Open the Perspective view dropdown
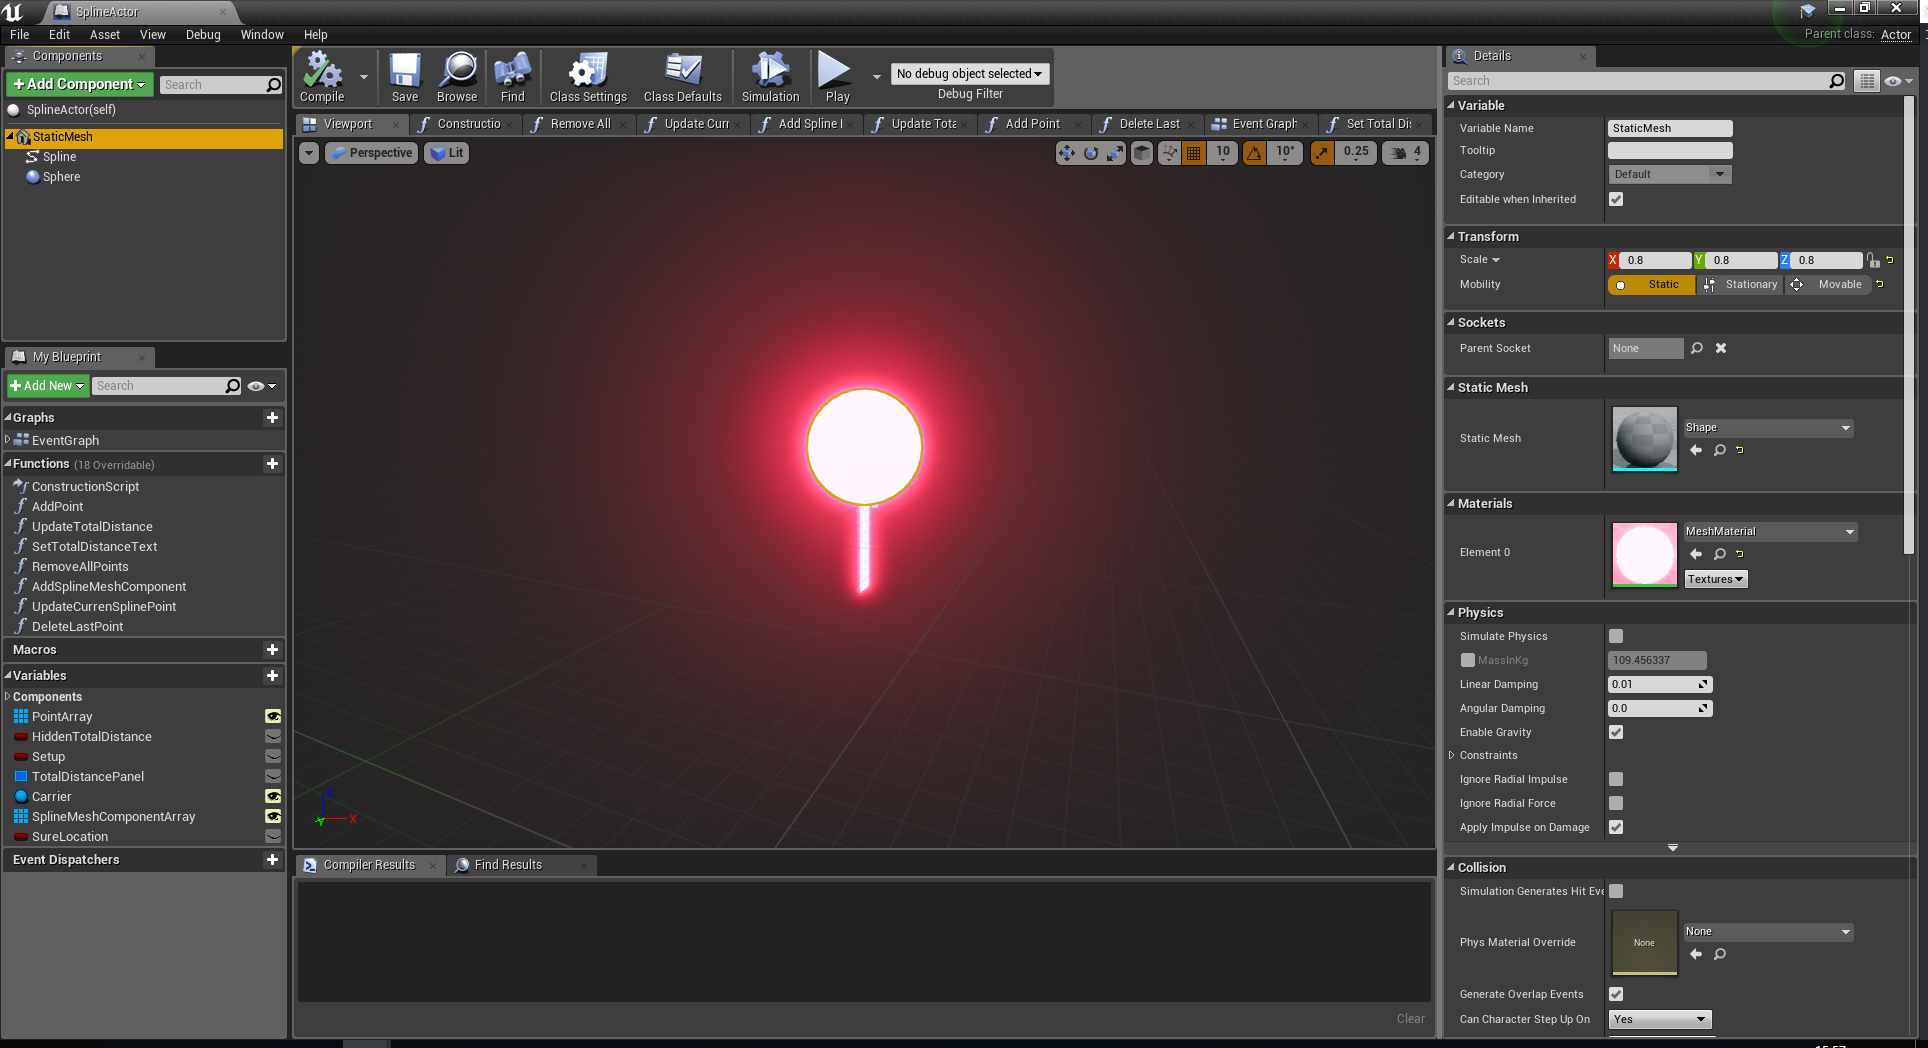The image size is (1928, 1048). [x=371, y=152]
